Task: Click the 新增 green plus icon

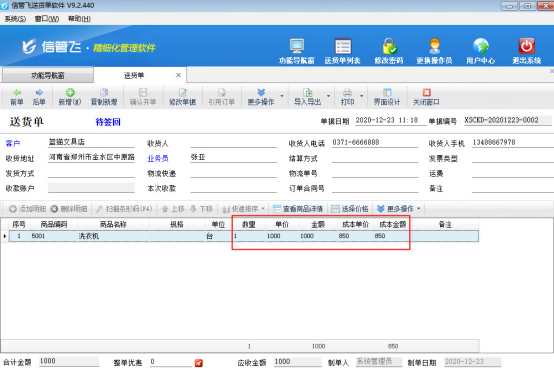Action: point(70,93)
